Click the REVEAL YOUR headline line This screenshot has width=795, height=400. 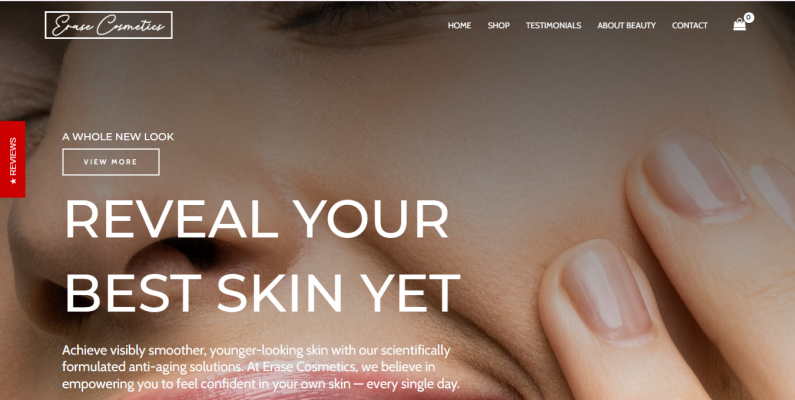(x=257, y=219)
